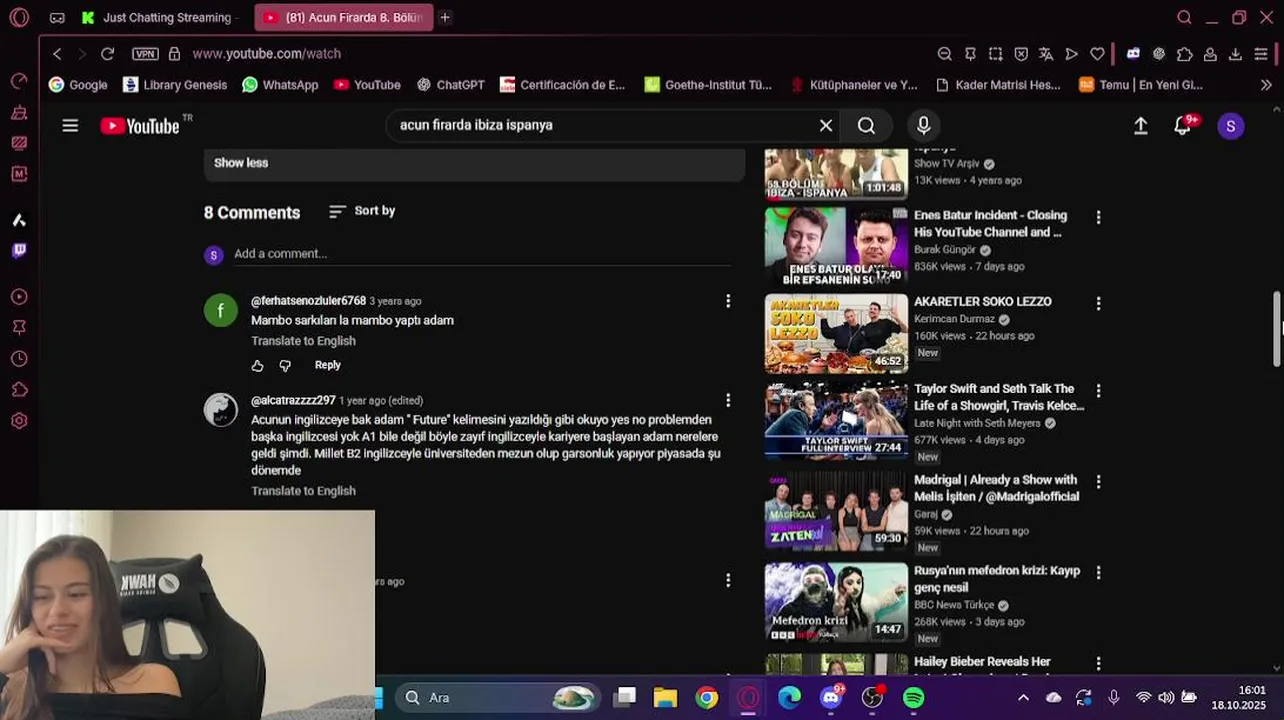Open AKARETLER SOKO LEZZO video thumbnail
This screenshot has width=1284, height=720.
click(x=836, y=333)
